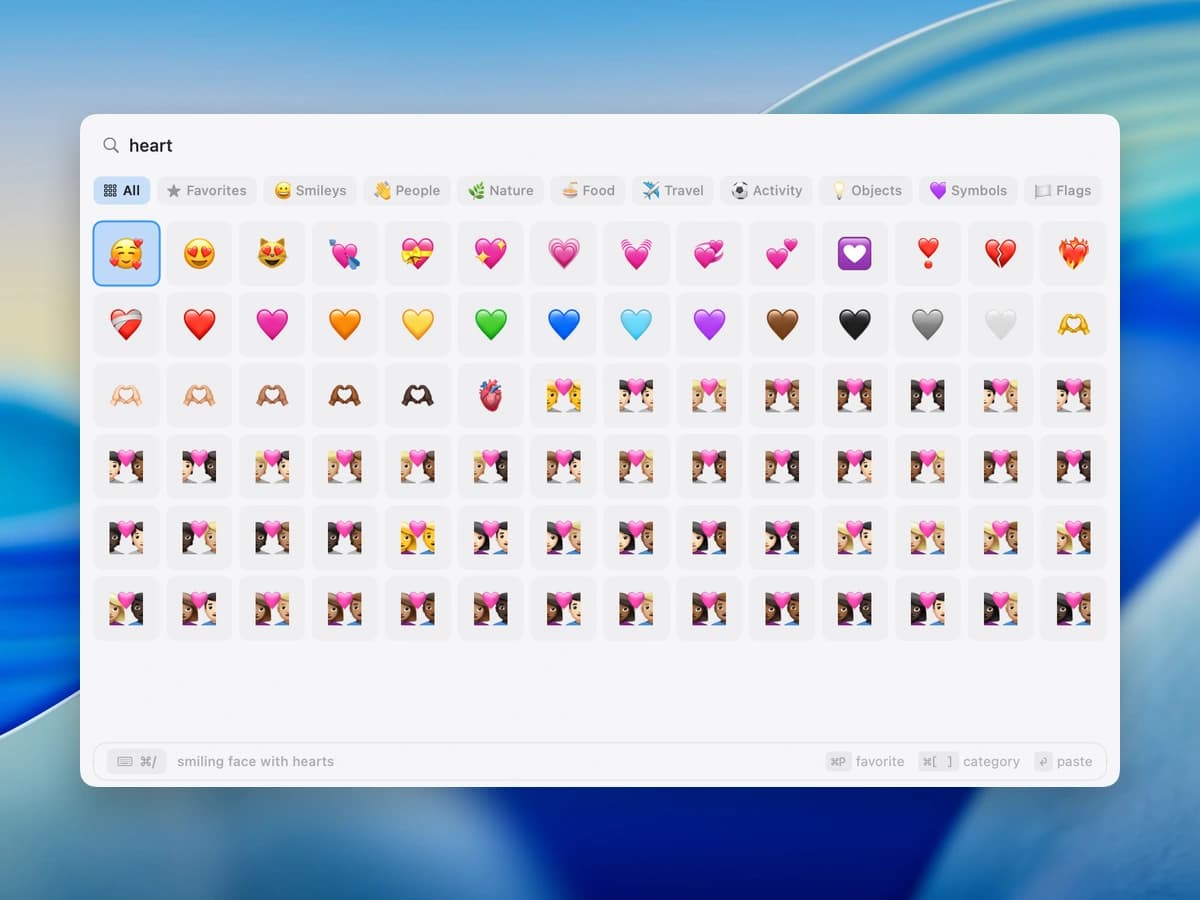Choose the sparkling heart emoji

(491, 254)
